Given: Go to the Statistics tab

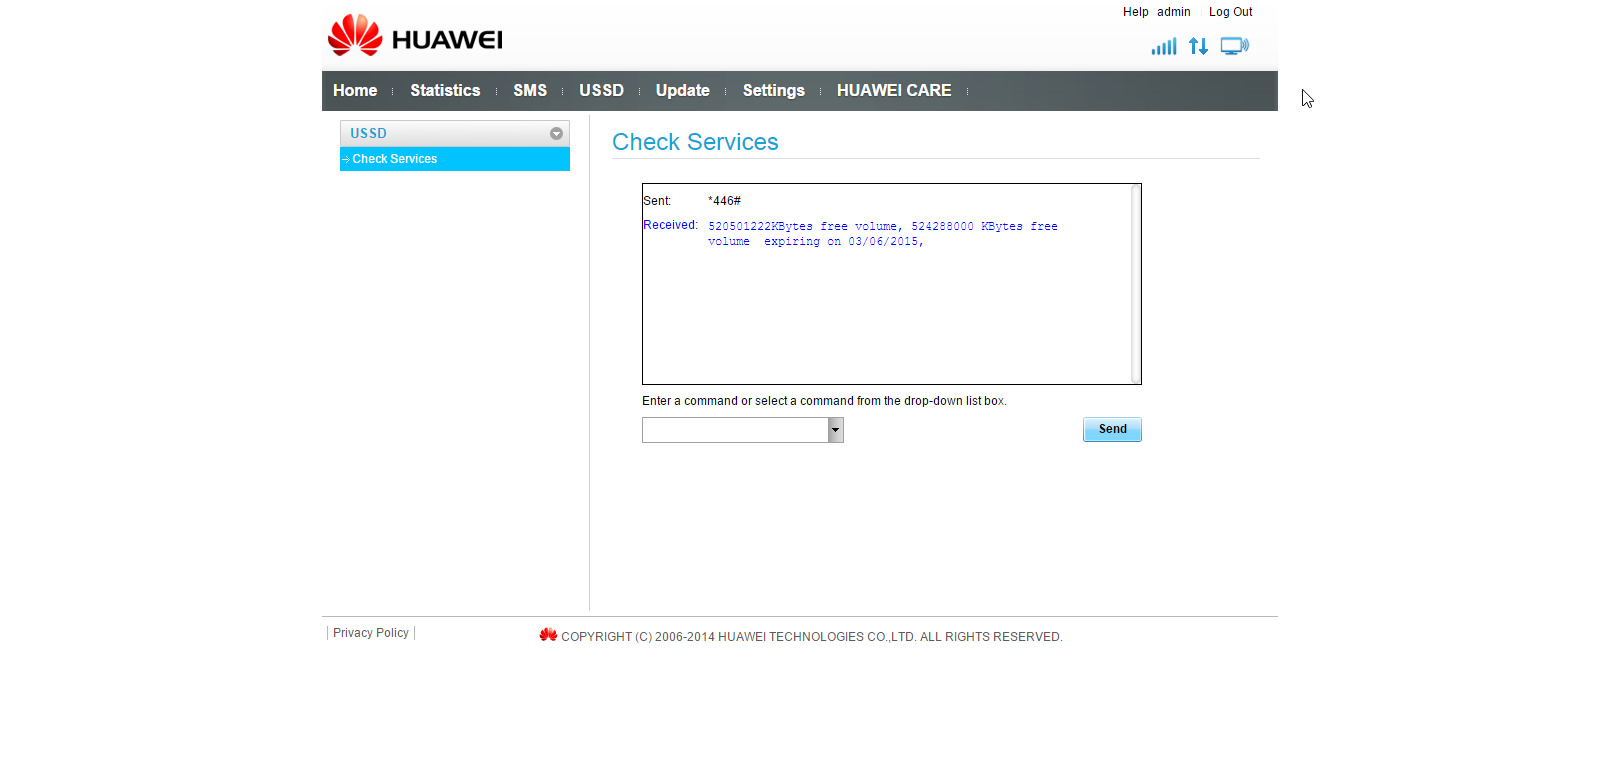Looking at the screenshot, I should 445,91.
